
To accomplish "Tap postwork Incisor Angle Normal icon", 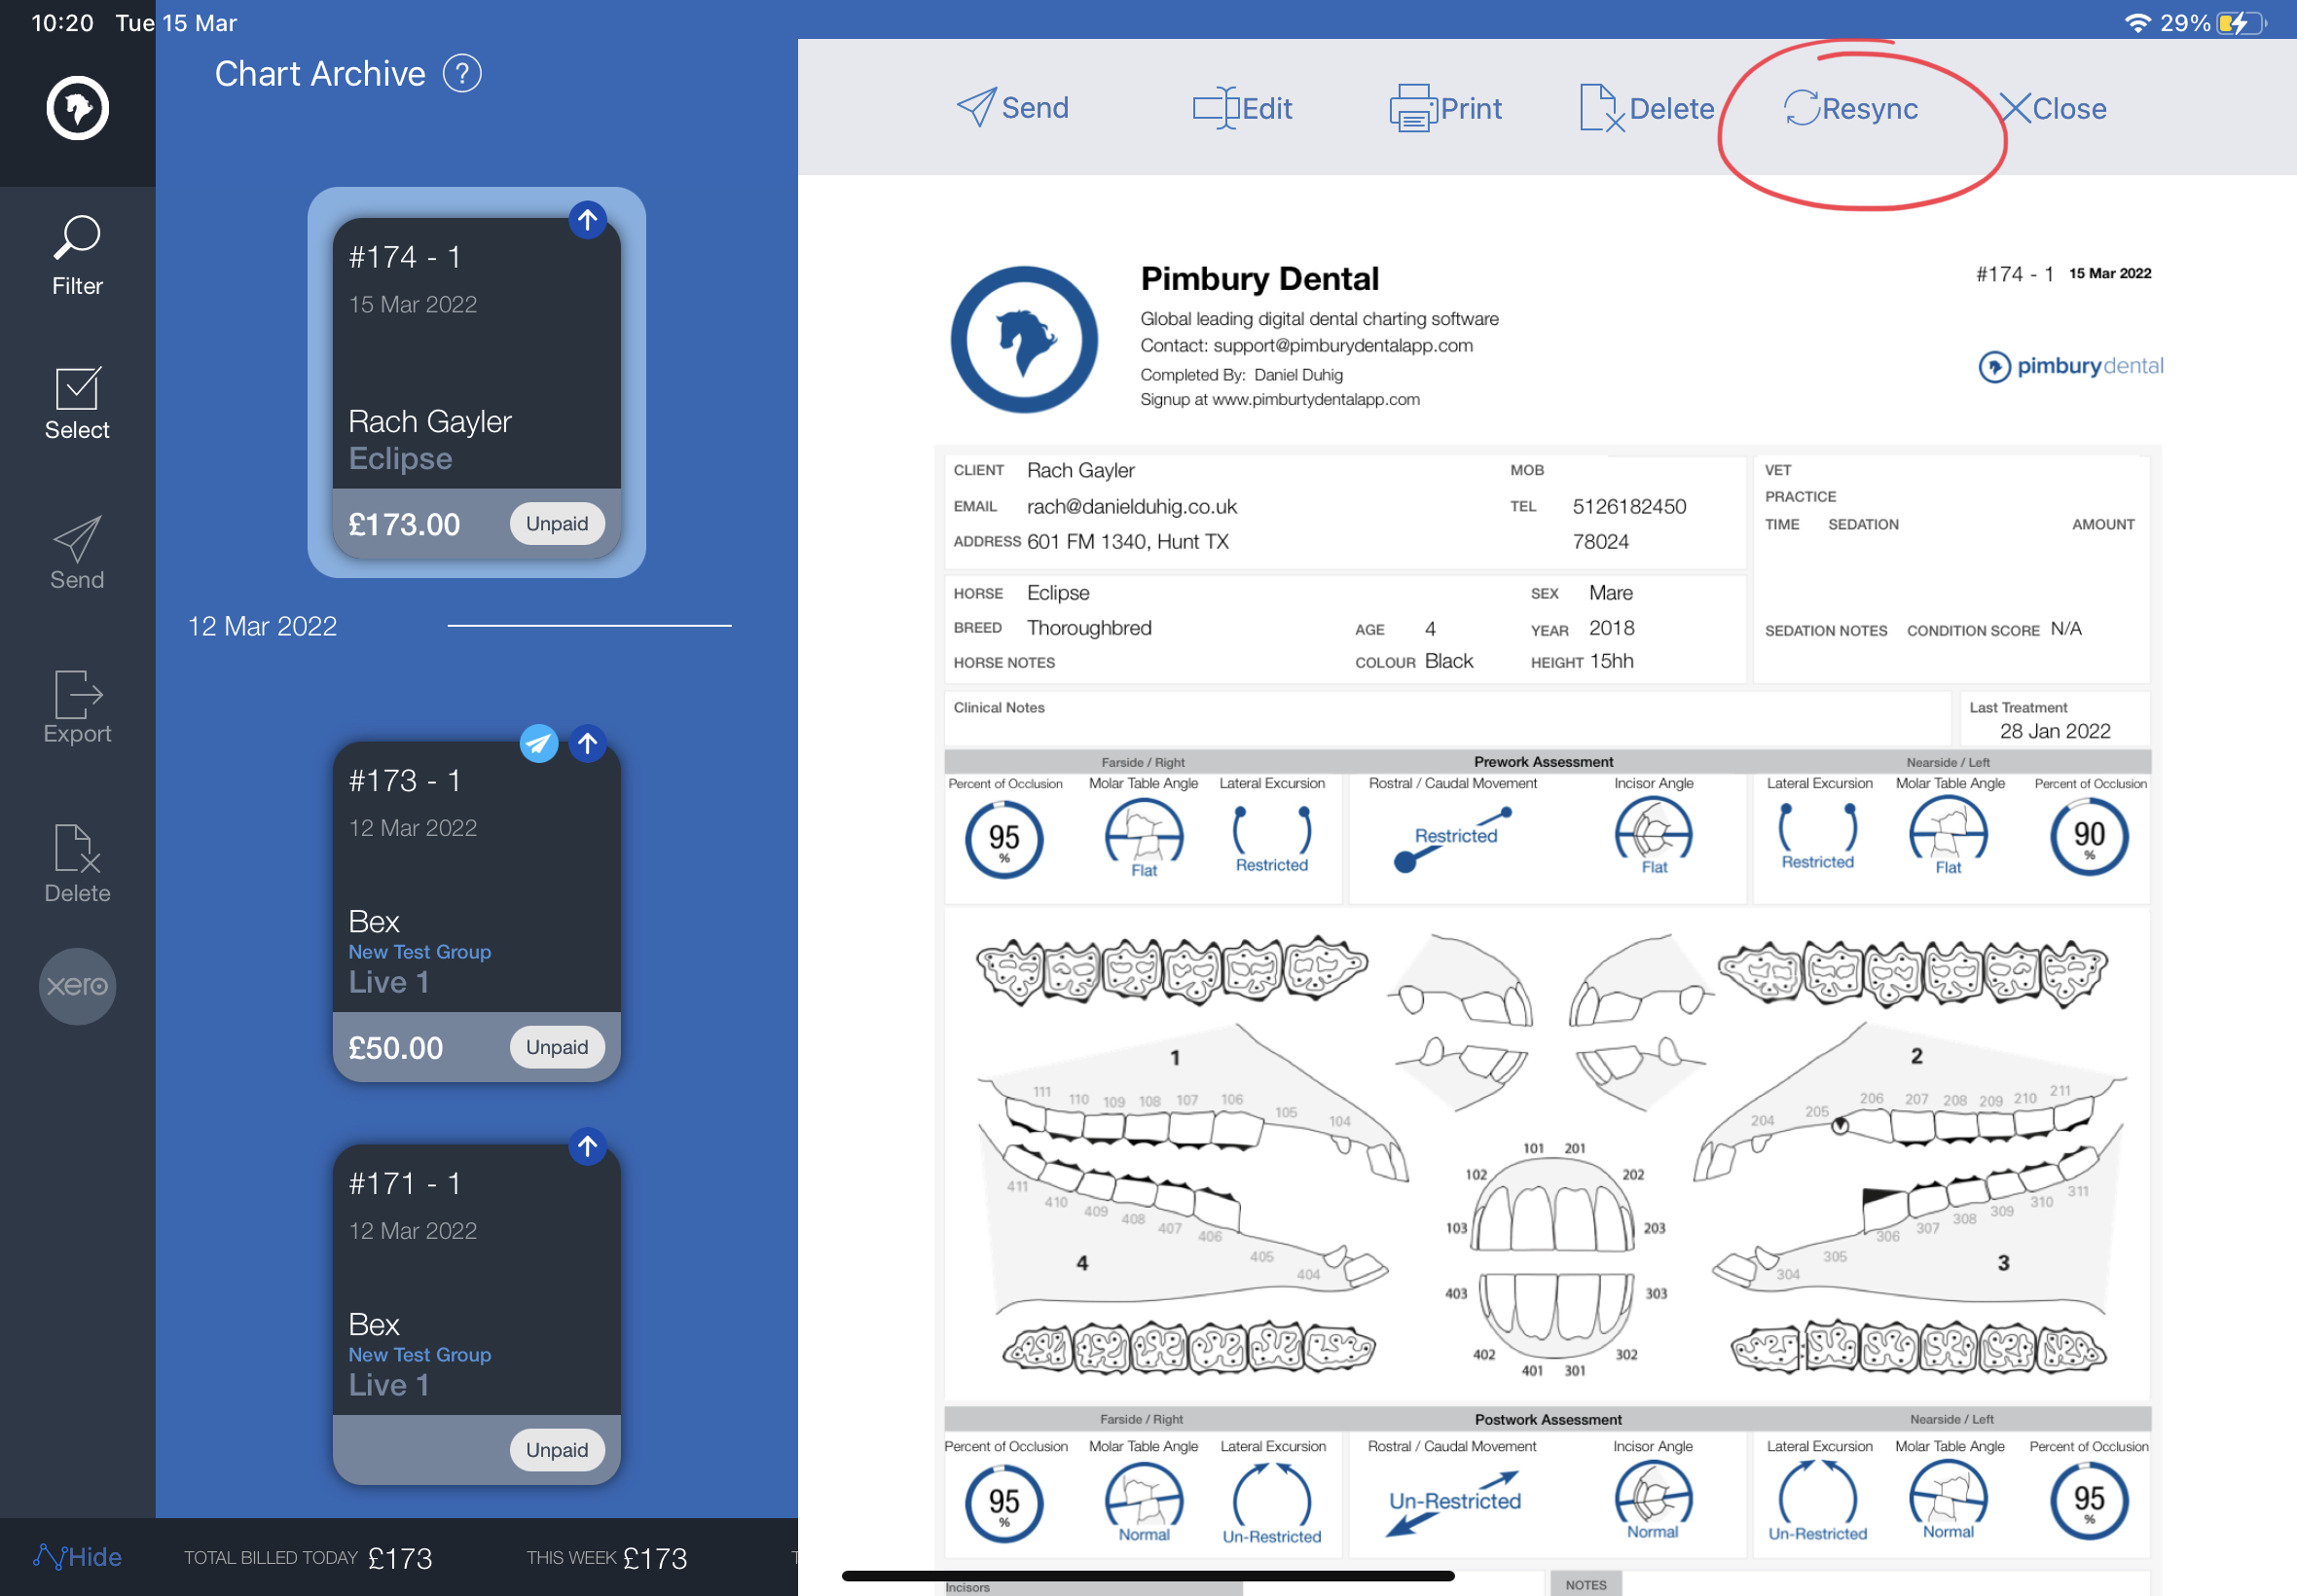I will click(1653, 1500).
